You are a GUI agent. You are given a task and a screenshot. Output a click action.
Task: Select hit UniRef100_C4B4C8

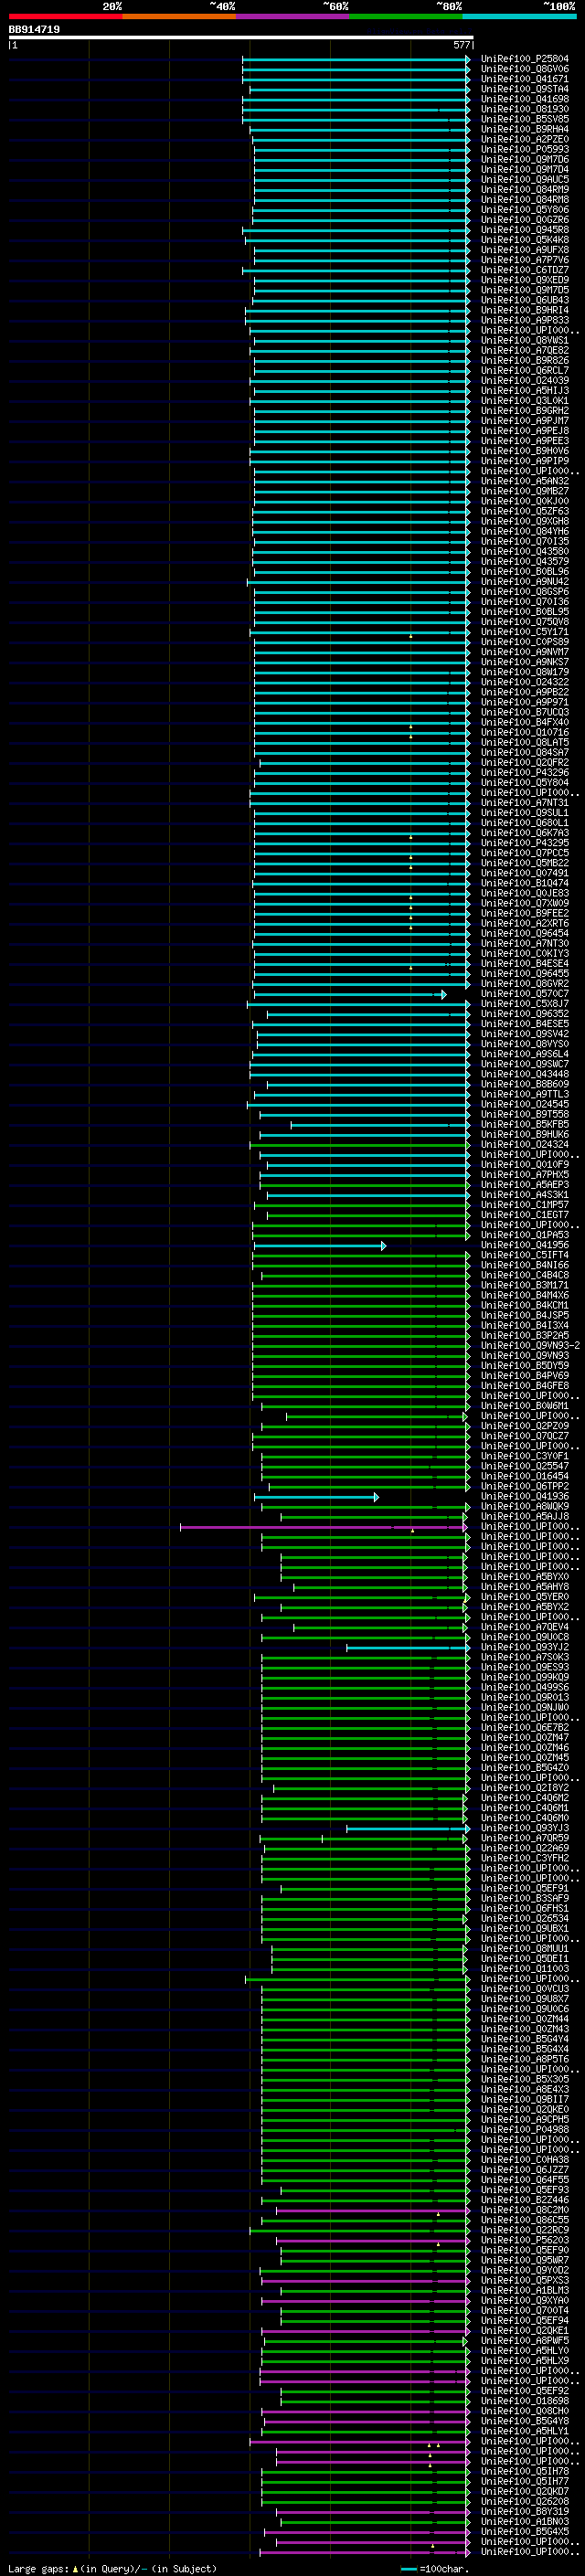coord(524,1275)
